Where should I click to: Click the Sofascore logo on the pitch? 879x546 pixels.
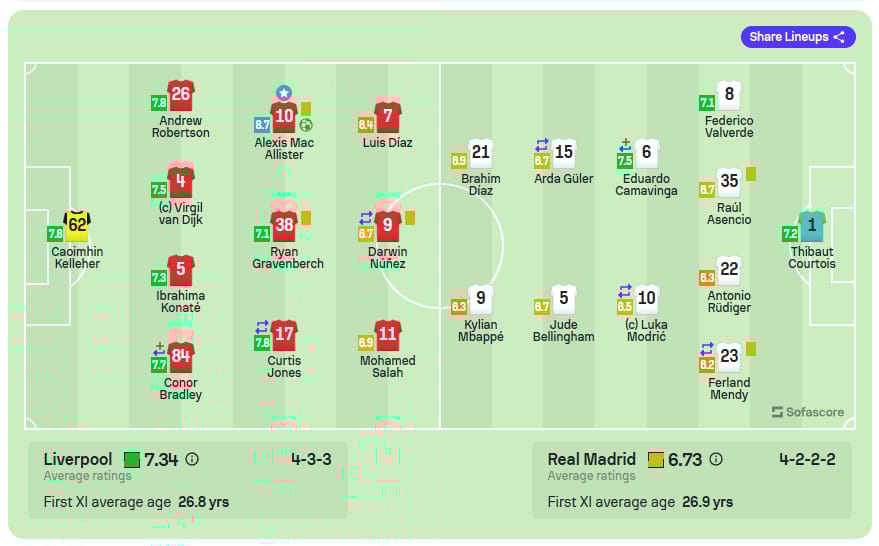(x=808, y=412)
